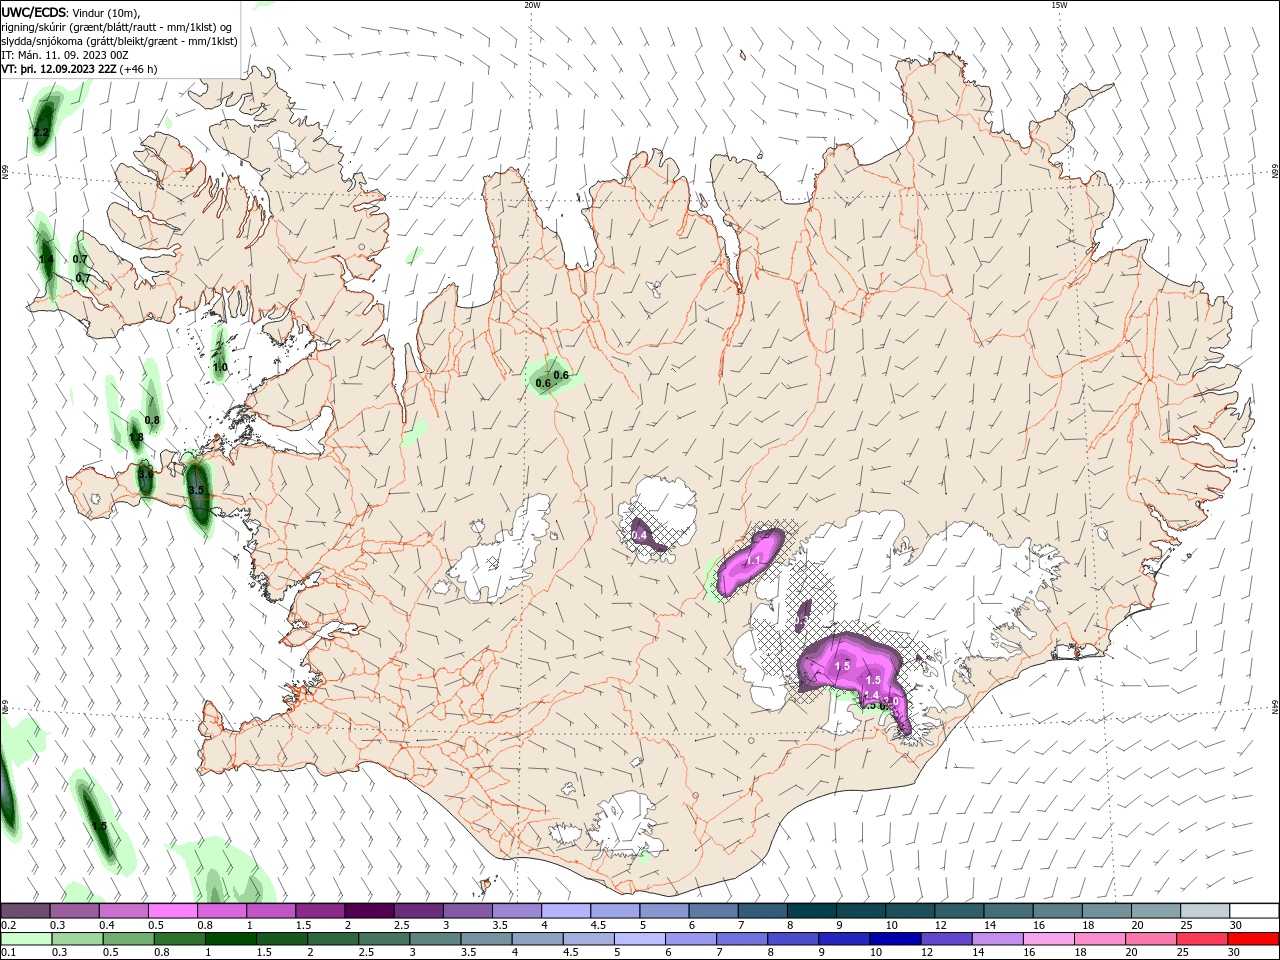
Task: Click the light gray swatch at snow value 25
Action: tap(1204, 911)
